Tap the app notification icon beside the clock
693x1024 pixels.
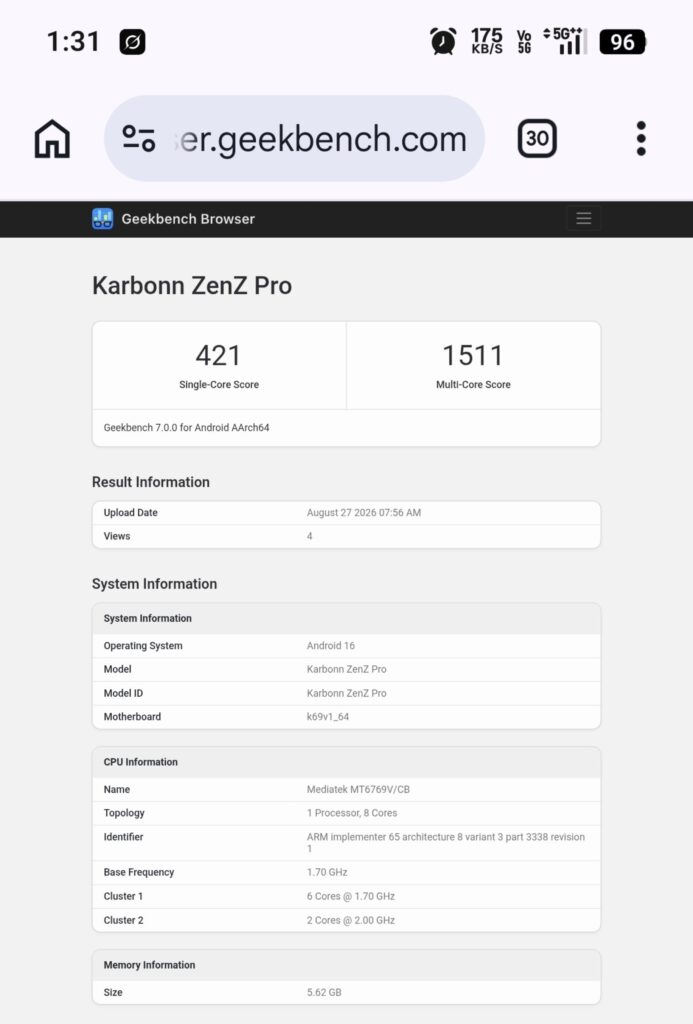[132, 42]
